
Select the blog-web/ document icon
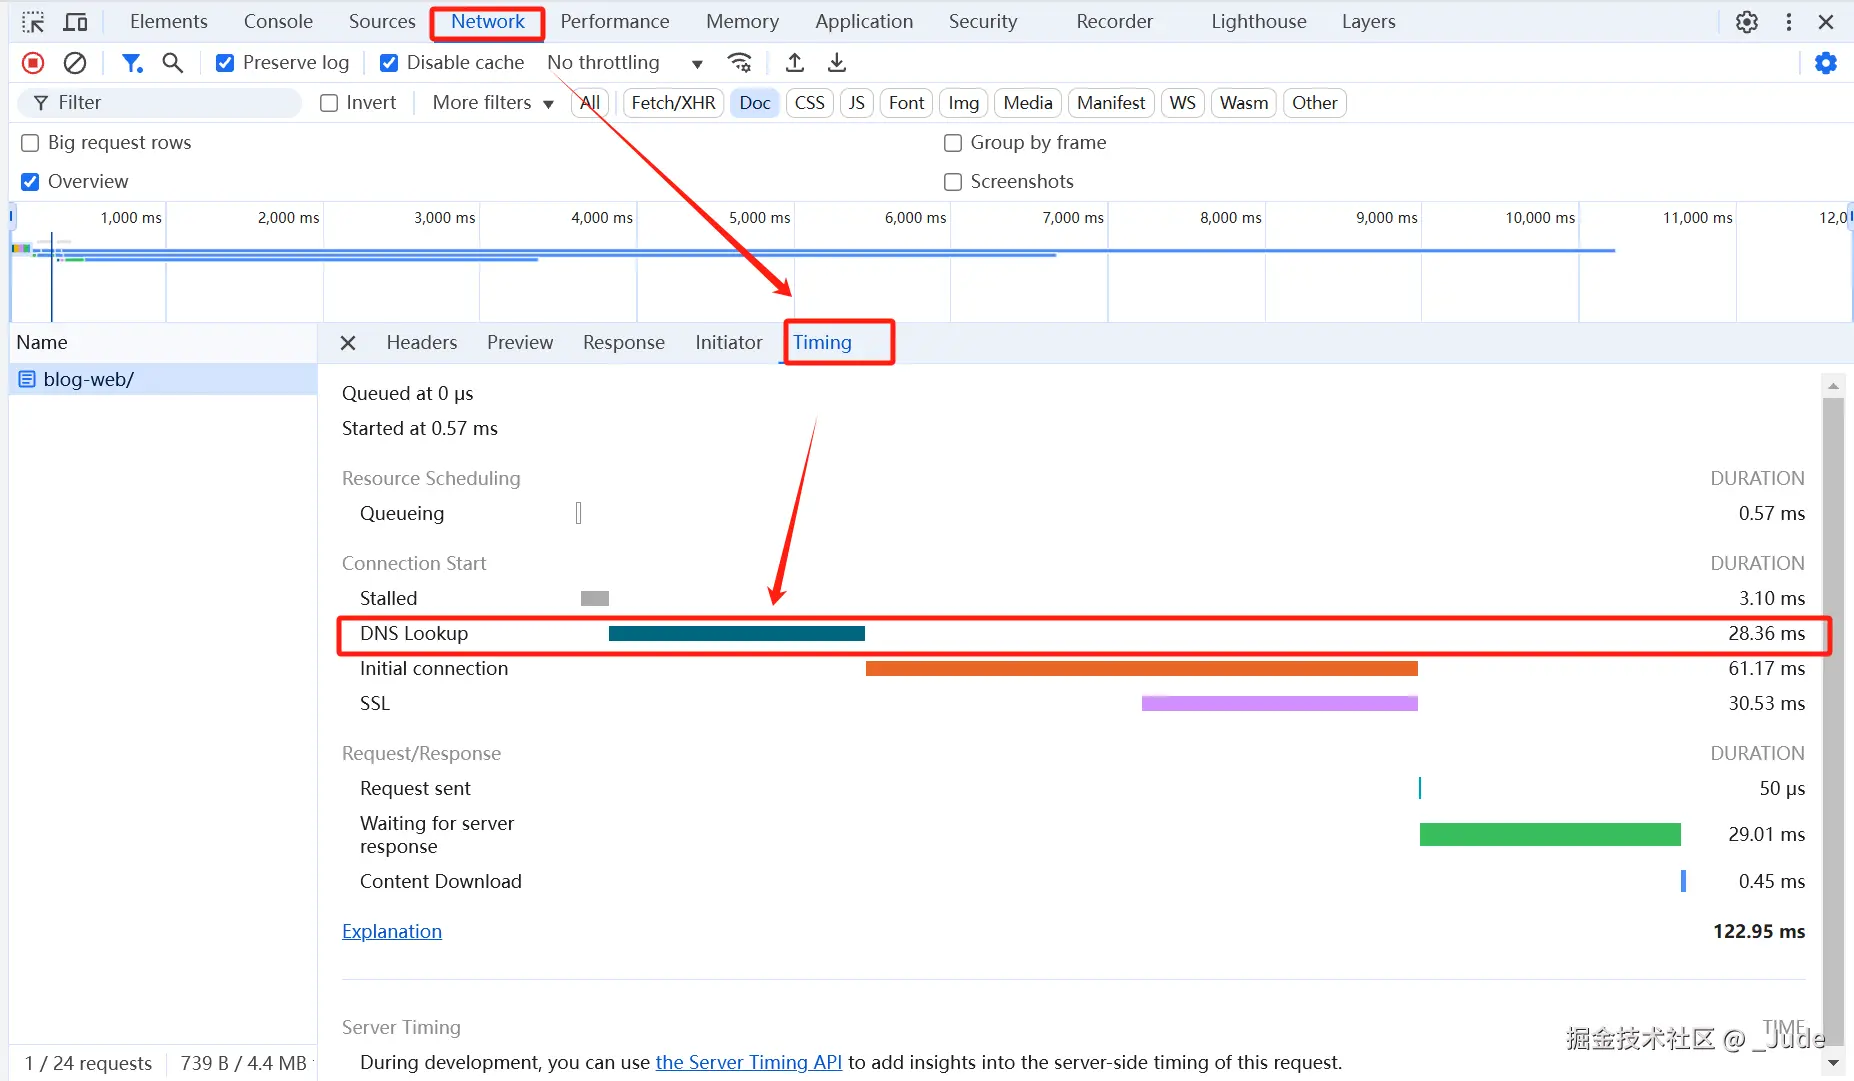point(27,380)
